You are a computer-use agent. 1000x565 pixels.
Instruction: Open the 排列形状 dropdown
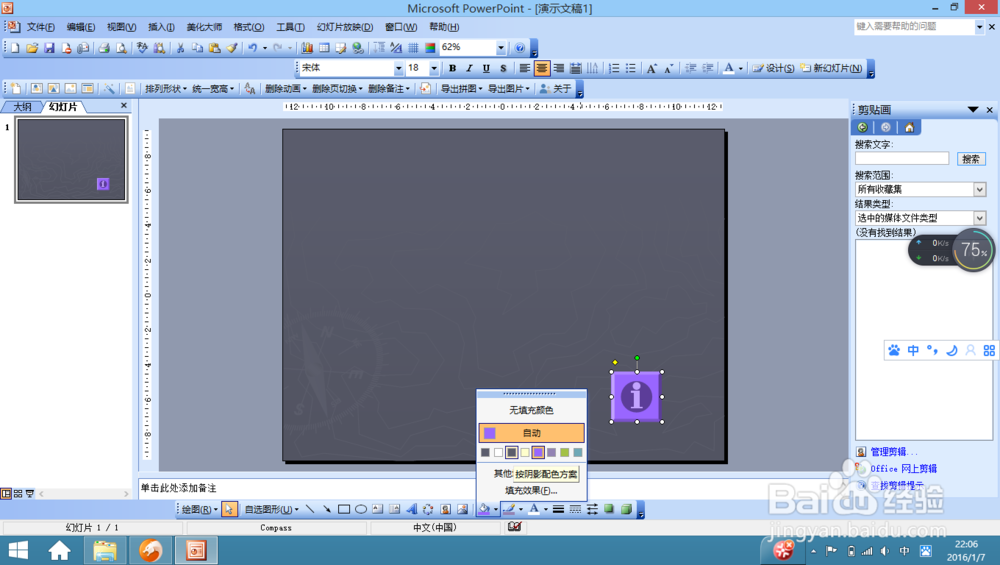pos(166,89)
